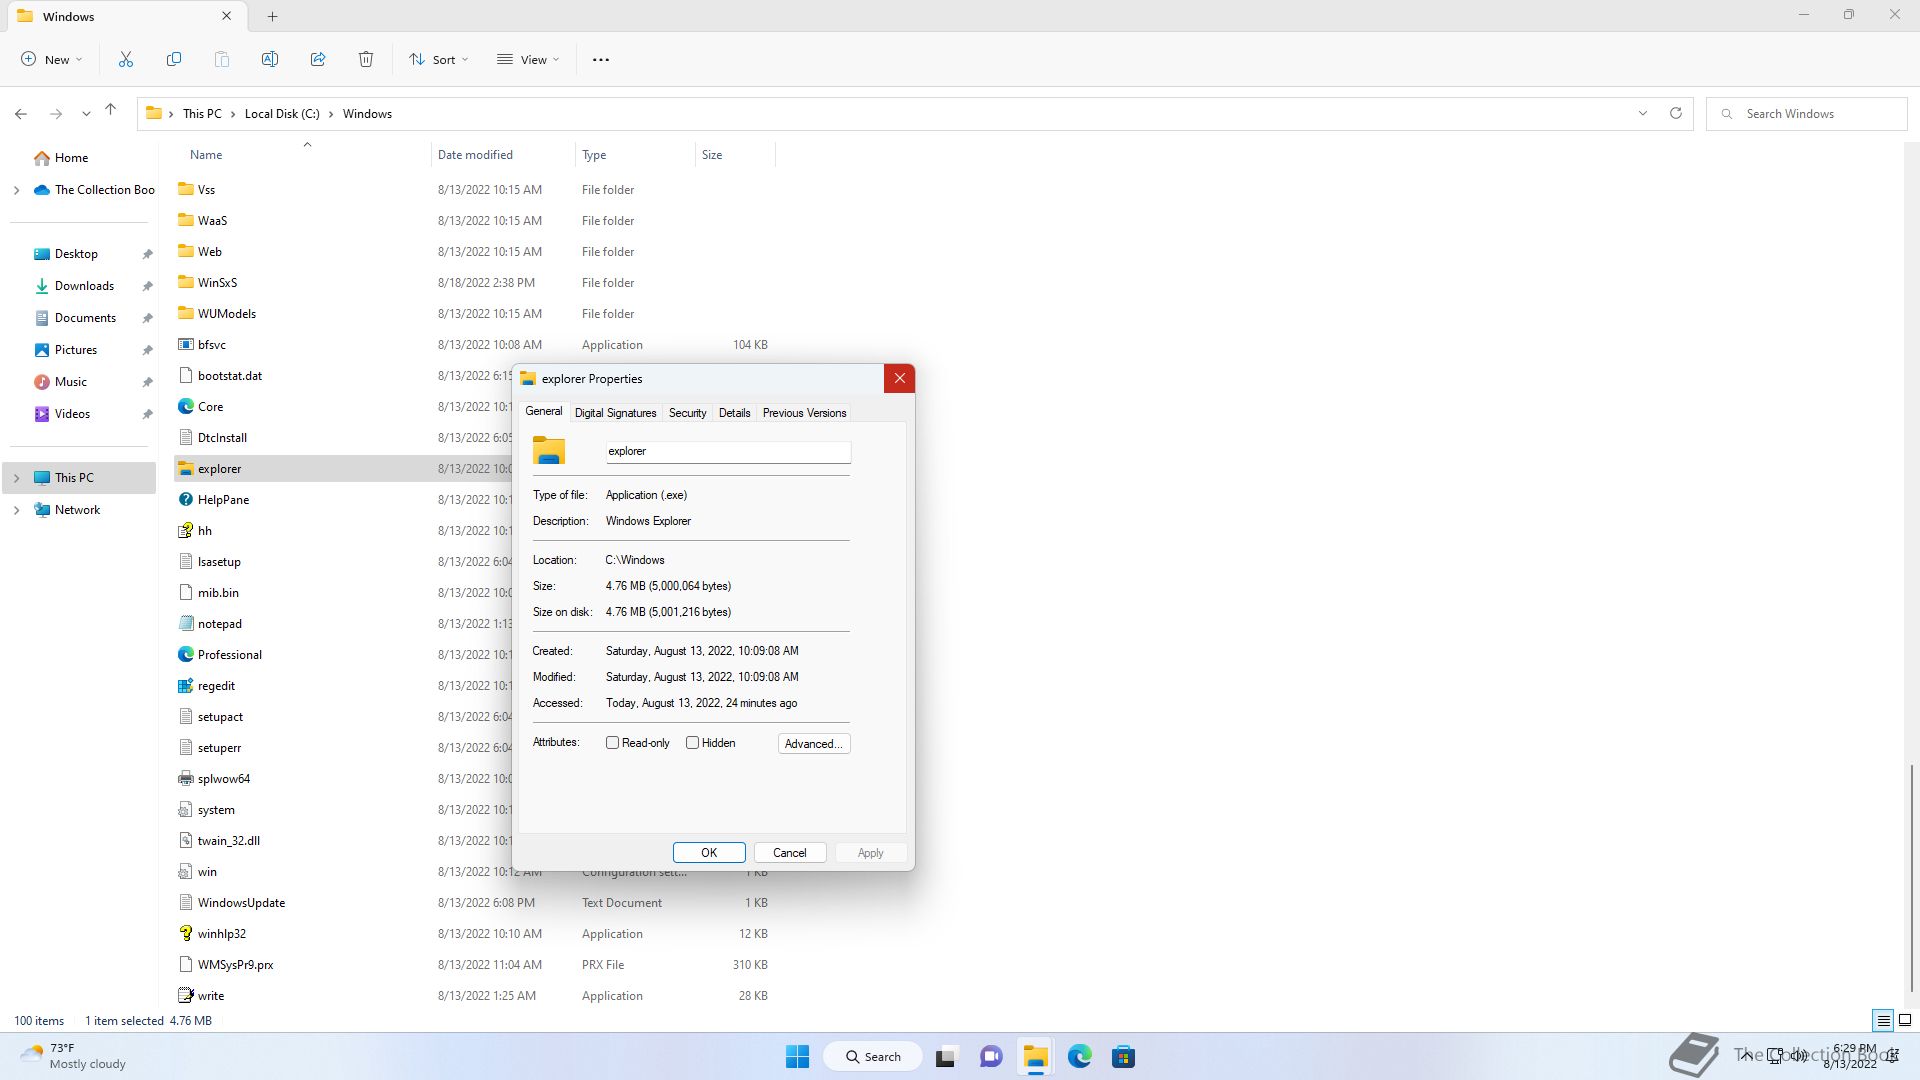Open Home in the navigation pane
The height and width of the screenshot is (1080, 1920).
(71, 158)
